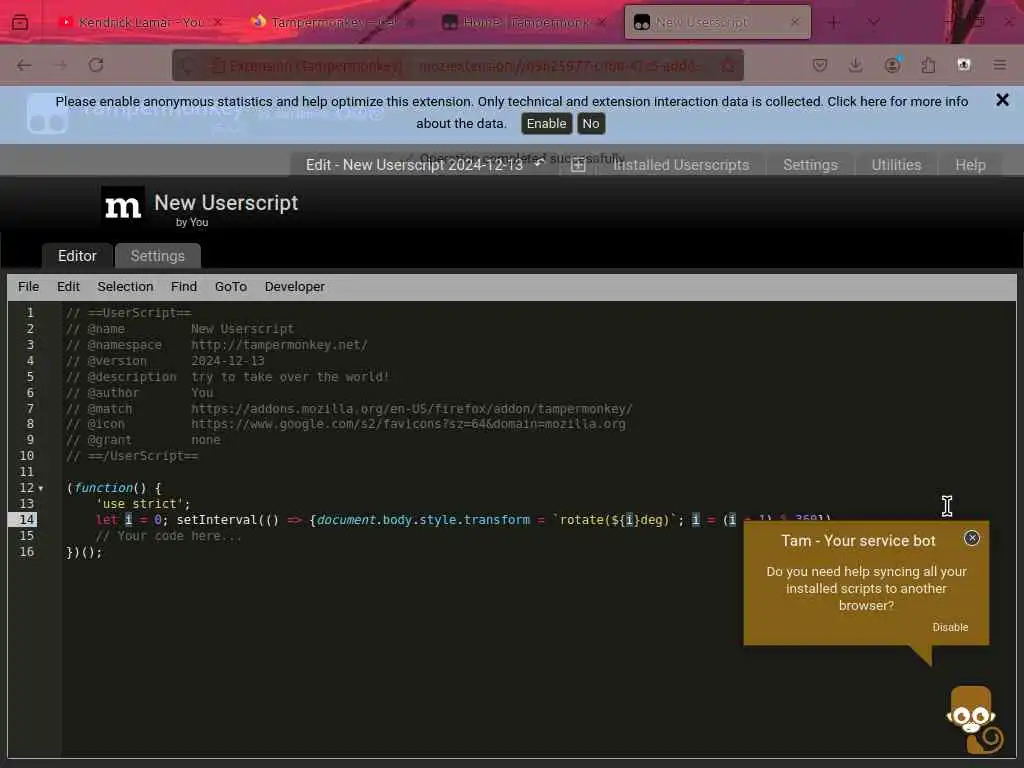Click line number 14 in the gutter
This screenshot has width=1024, height=768.
tap(26, 520)
